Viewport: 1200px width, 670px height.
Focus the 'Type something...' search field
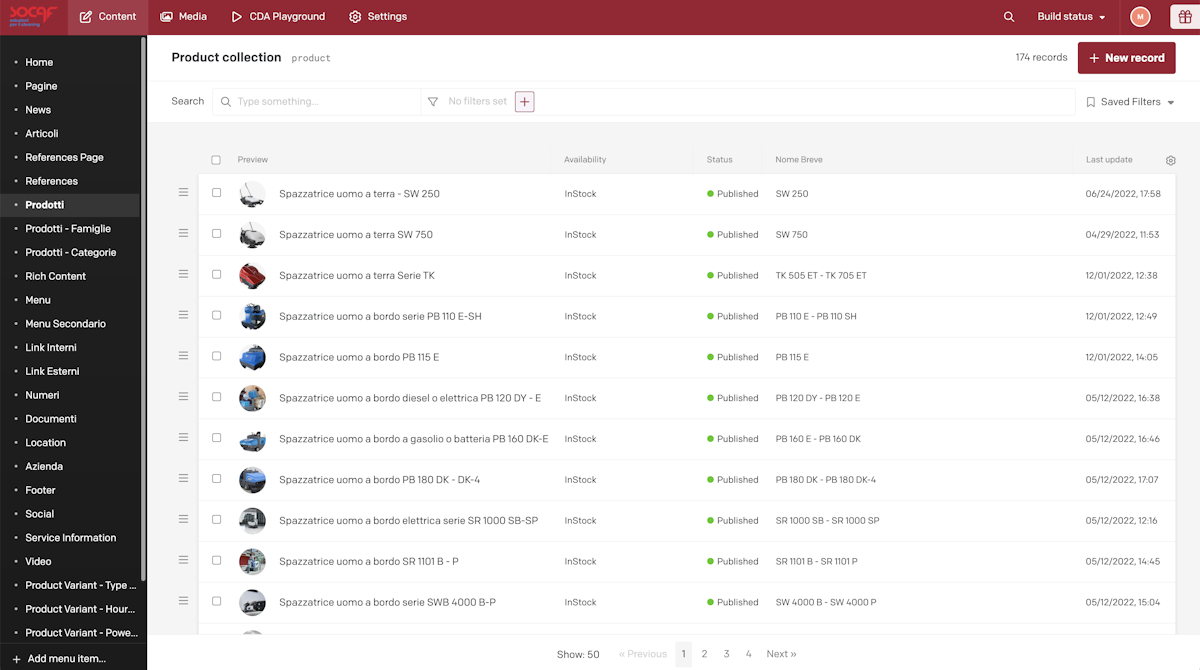316,101
